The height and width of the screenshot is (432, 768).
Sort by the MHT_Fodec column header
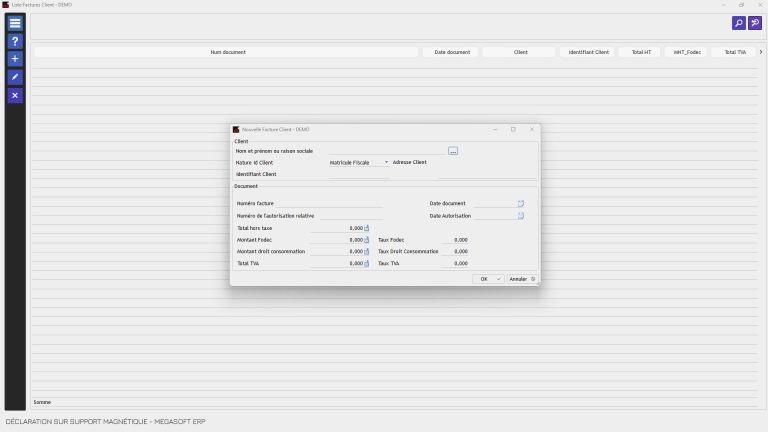pos(686,52)
